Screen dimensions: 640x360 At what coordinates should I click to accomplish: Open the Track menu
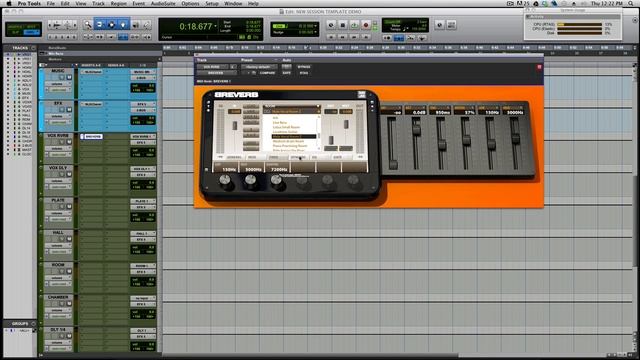tap(98, 3)
